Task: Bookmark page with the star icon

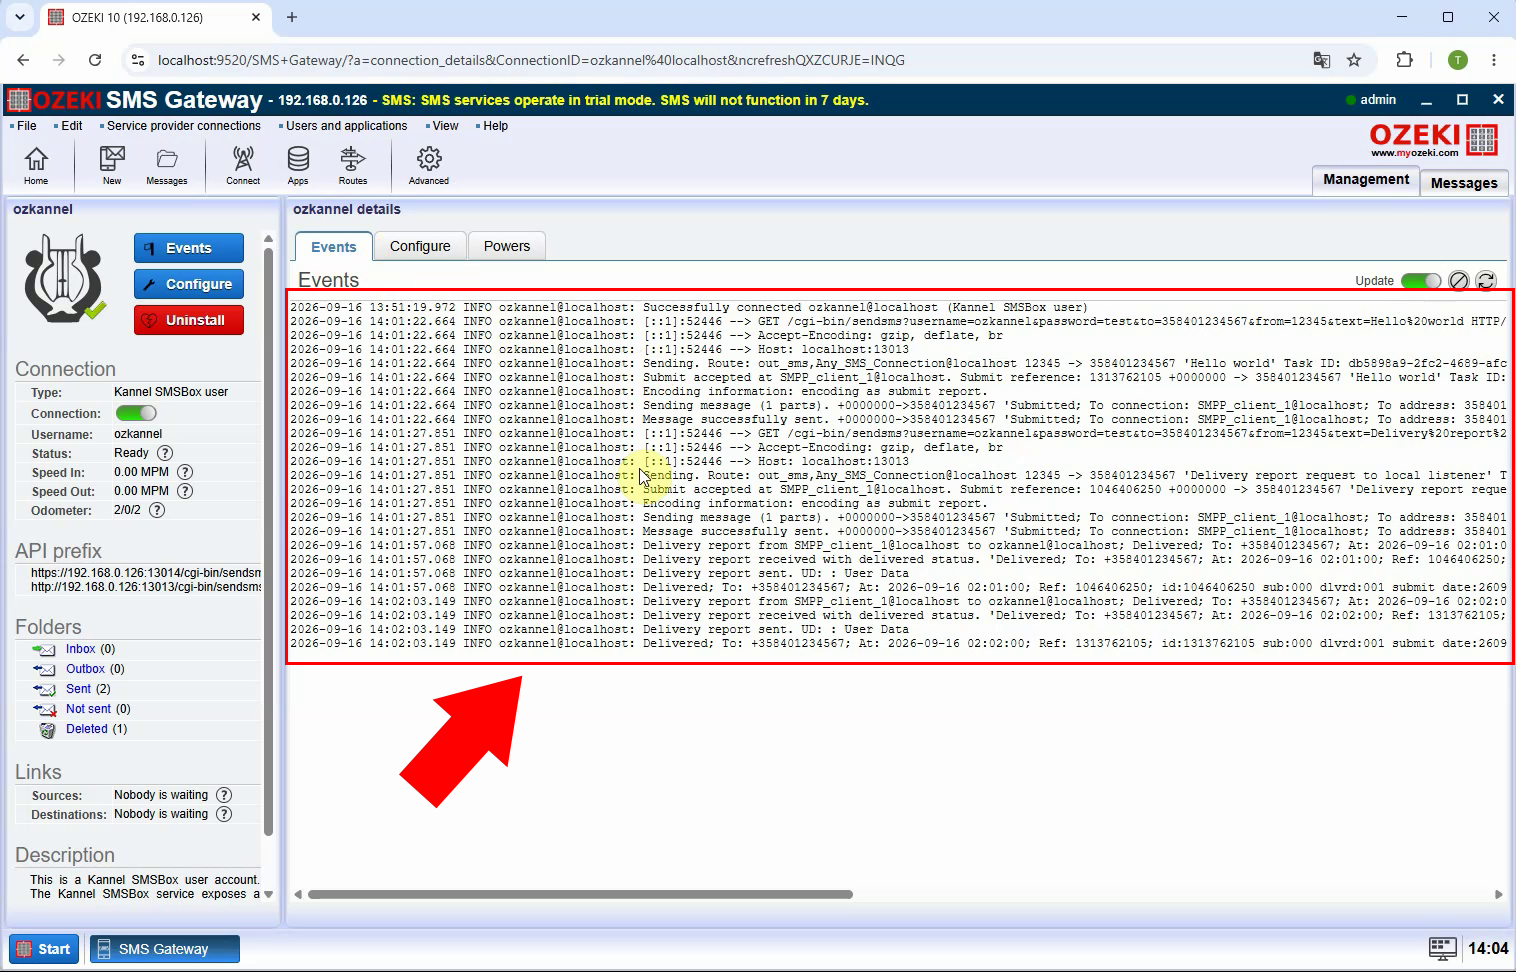Action: [1354, 60]
